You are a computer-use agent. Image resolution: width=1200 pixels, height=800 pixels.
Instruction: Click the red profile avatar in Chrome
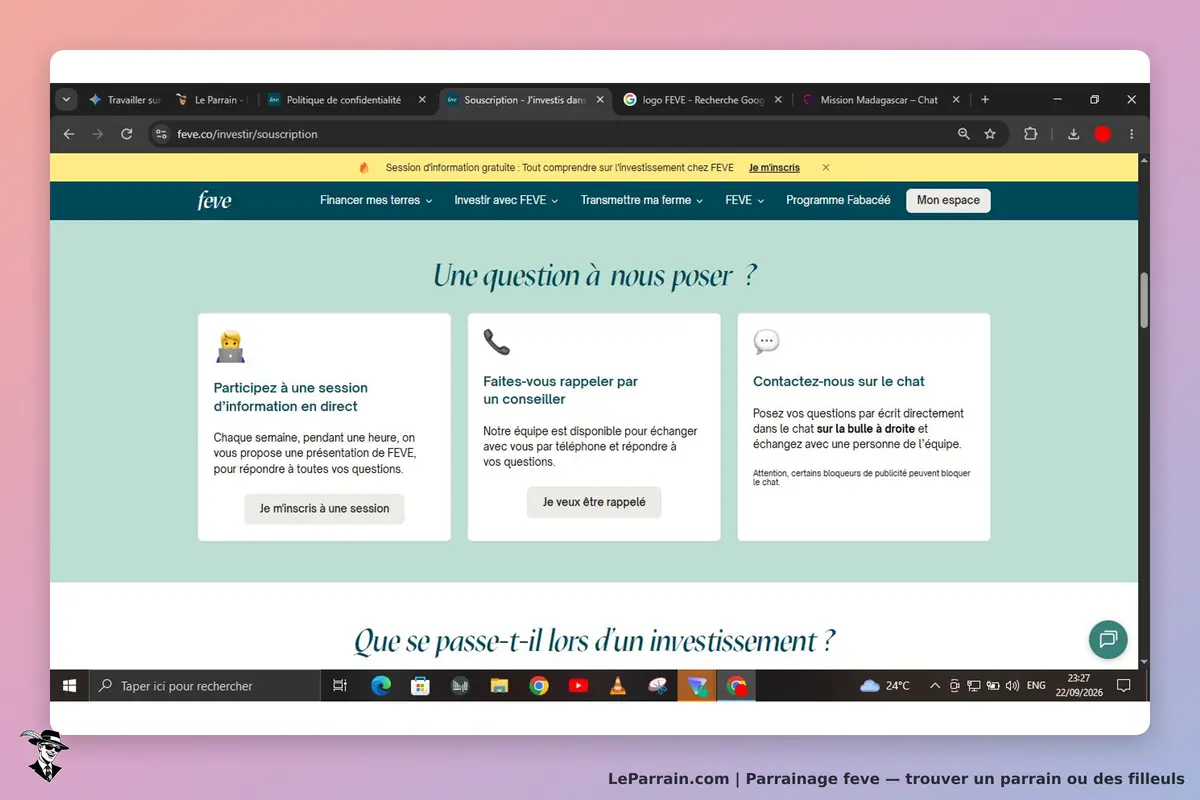click(1102, 134)
